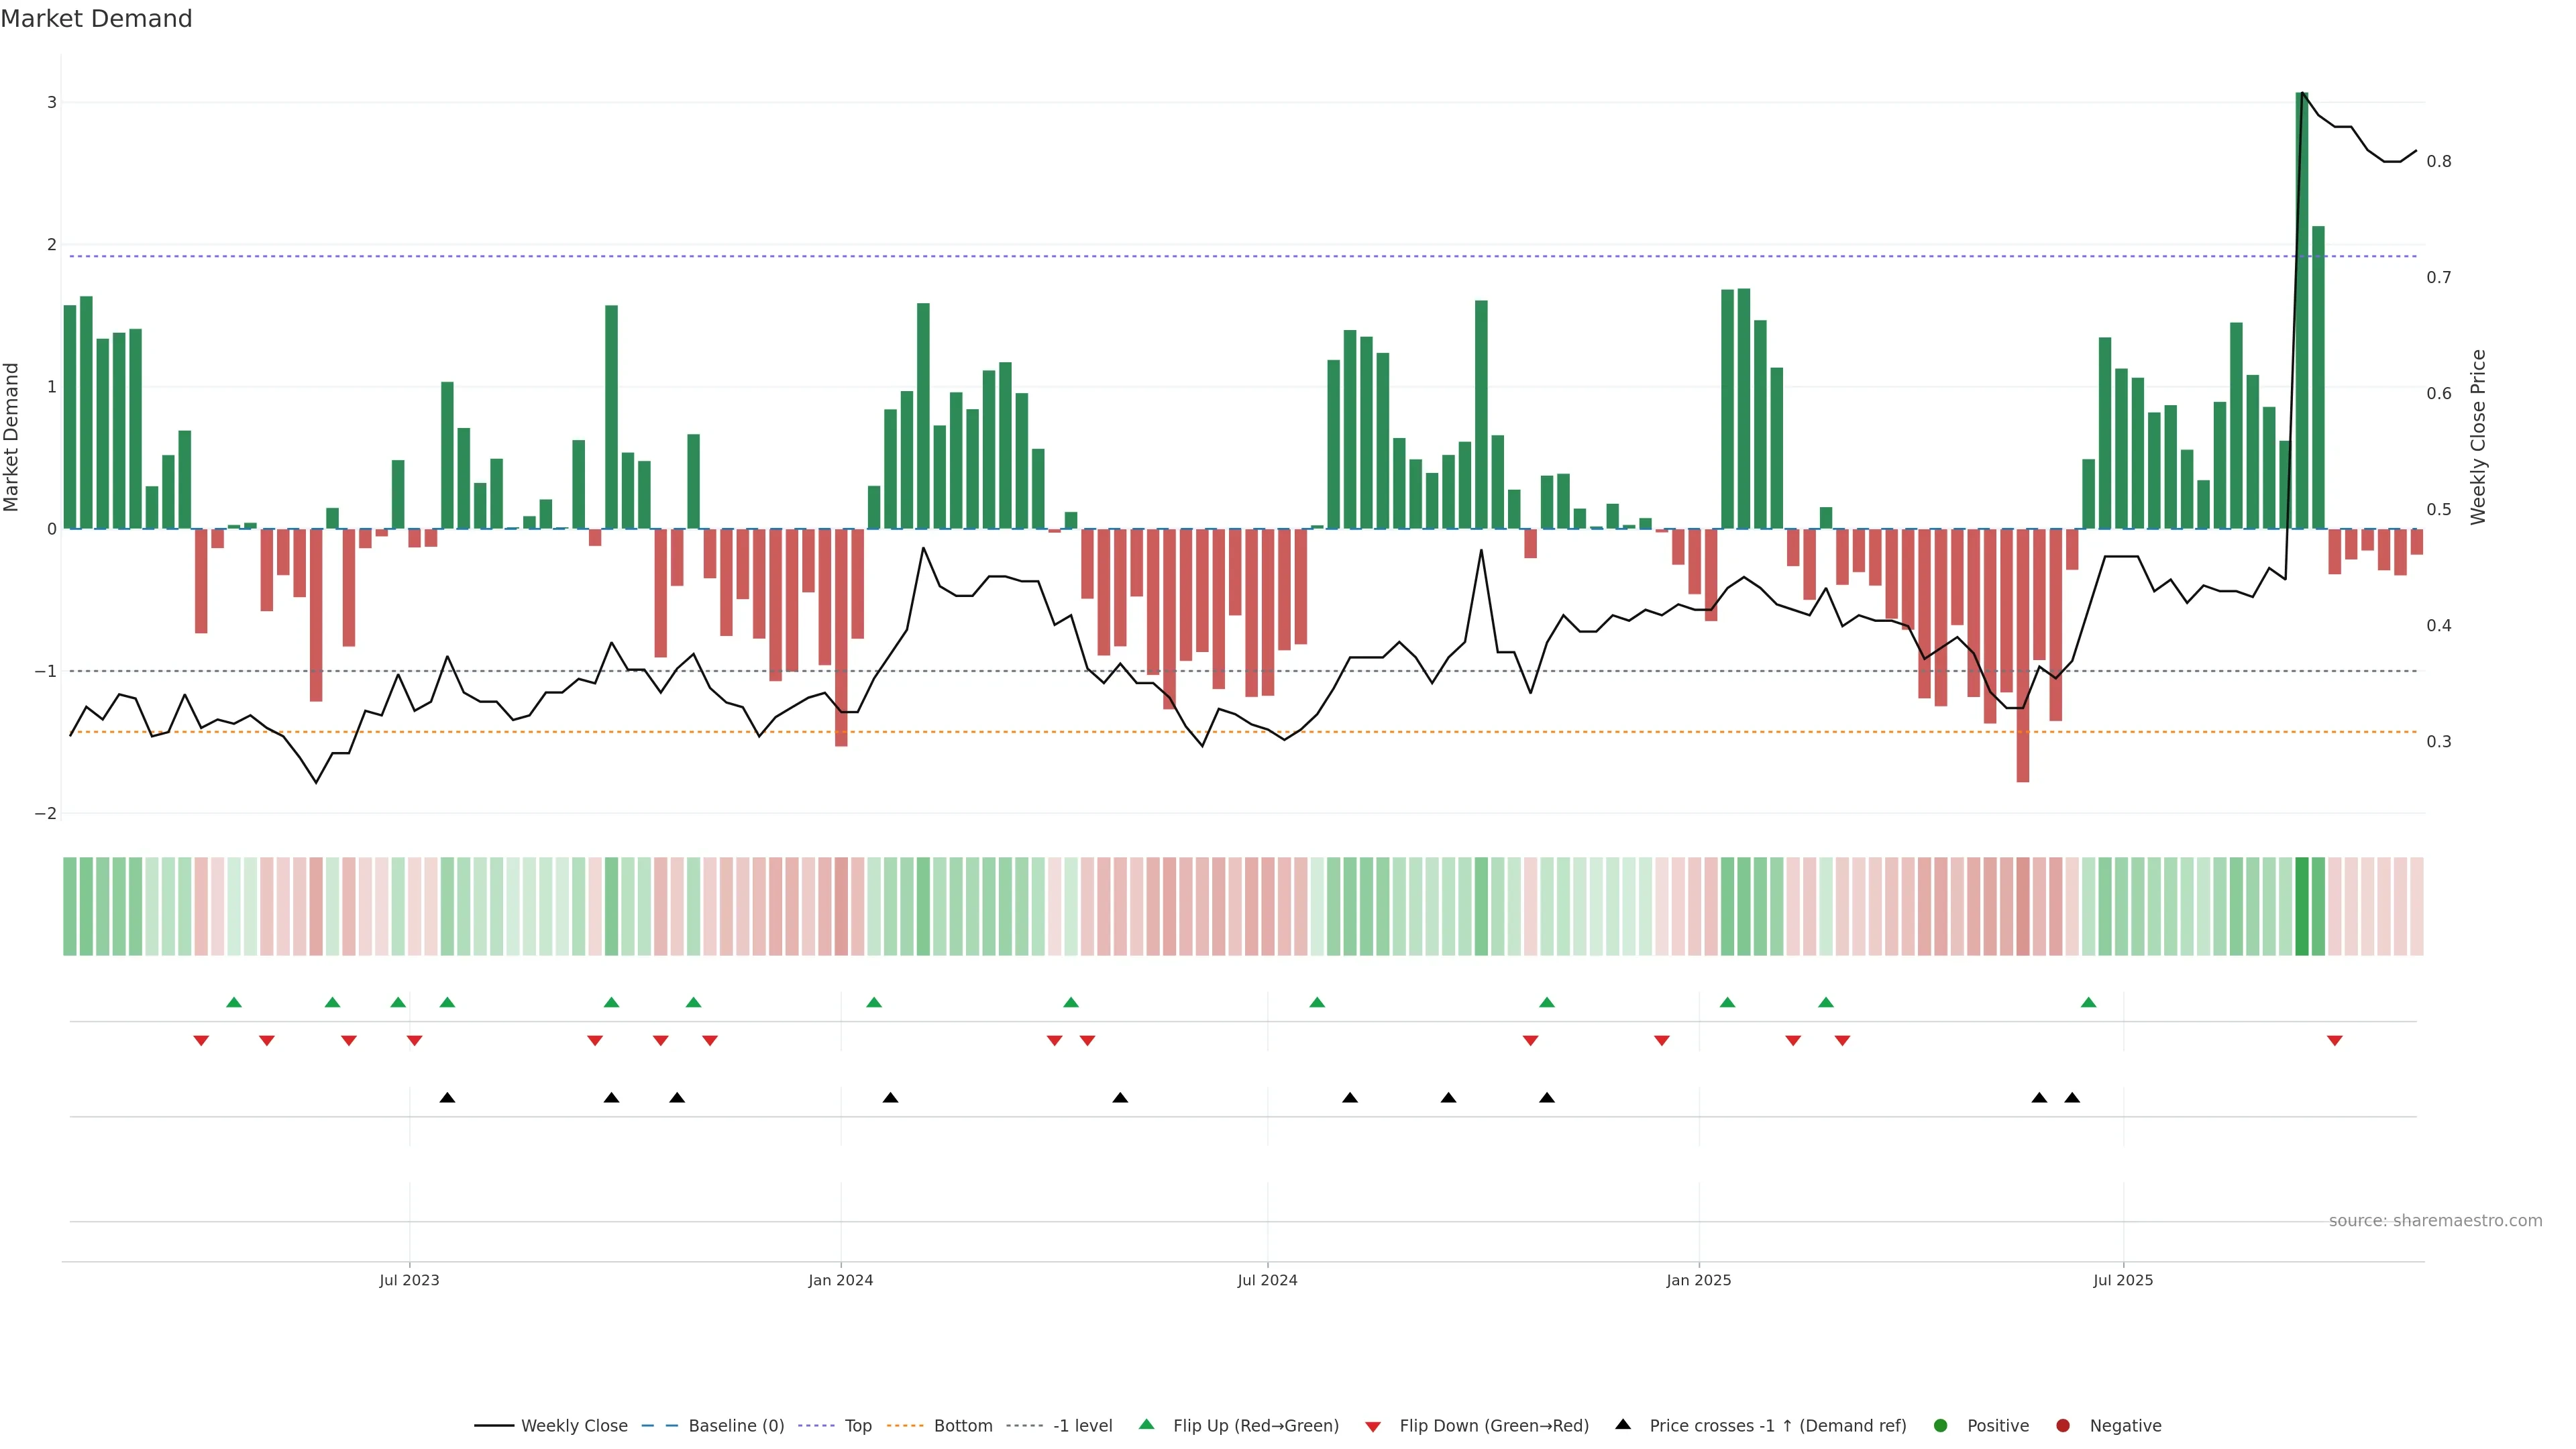Click the dark red Negative circle legend icon
The width and height of the screenshot is (2576, 1449).
(2063, 1425)
